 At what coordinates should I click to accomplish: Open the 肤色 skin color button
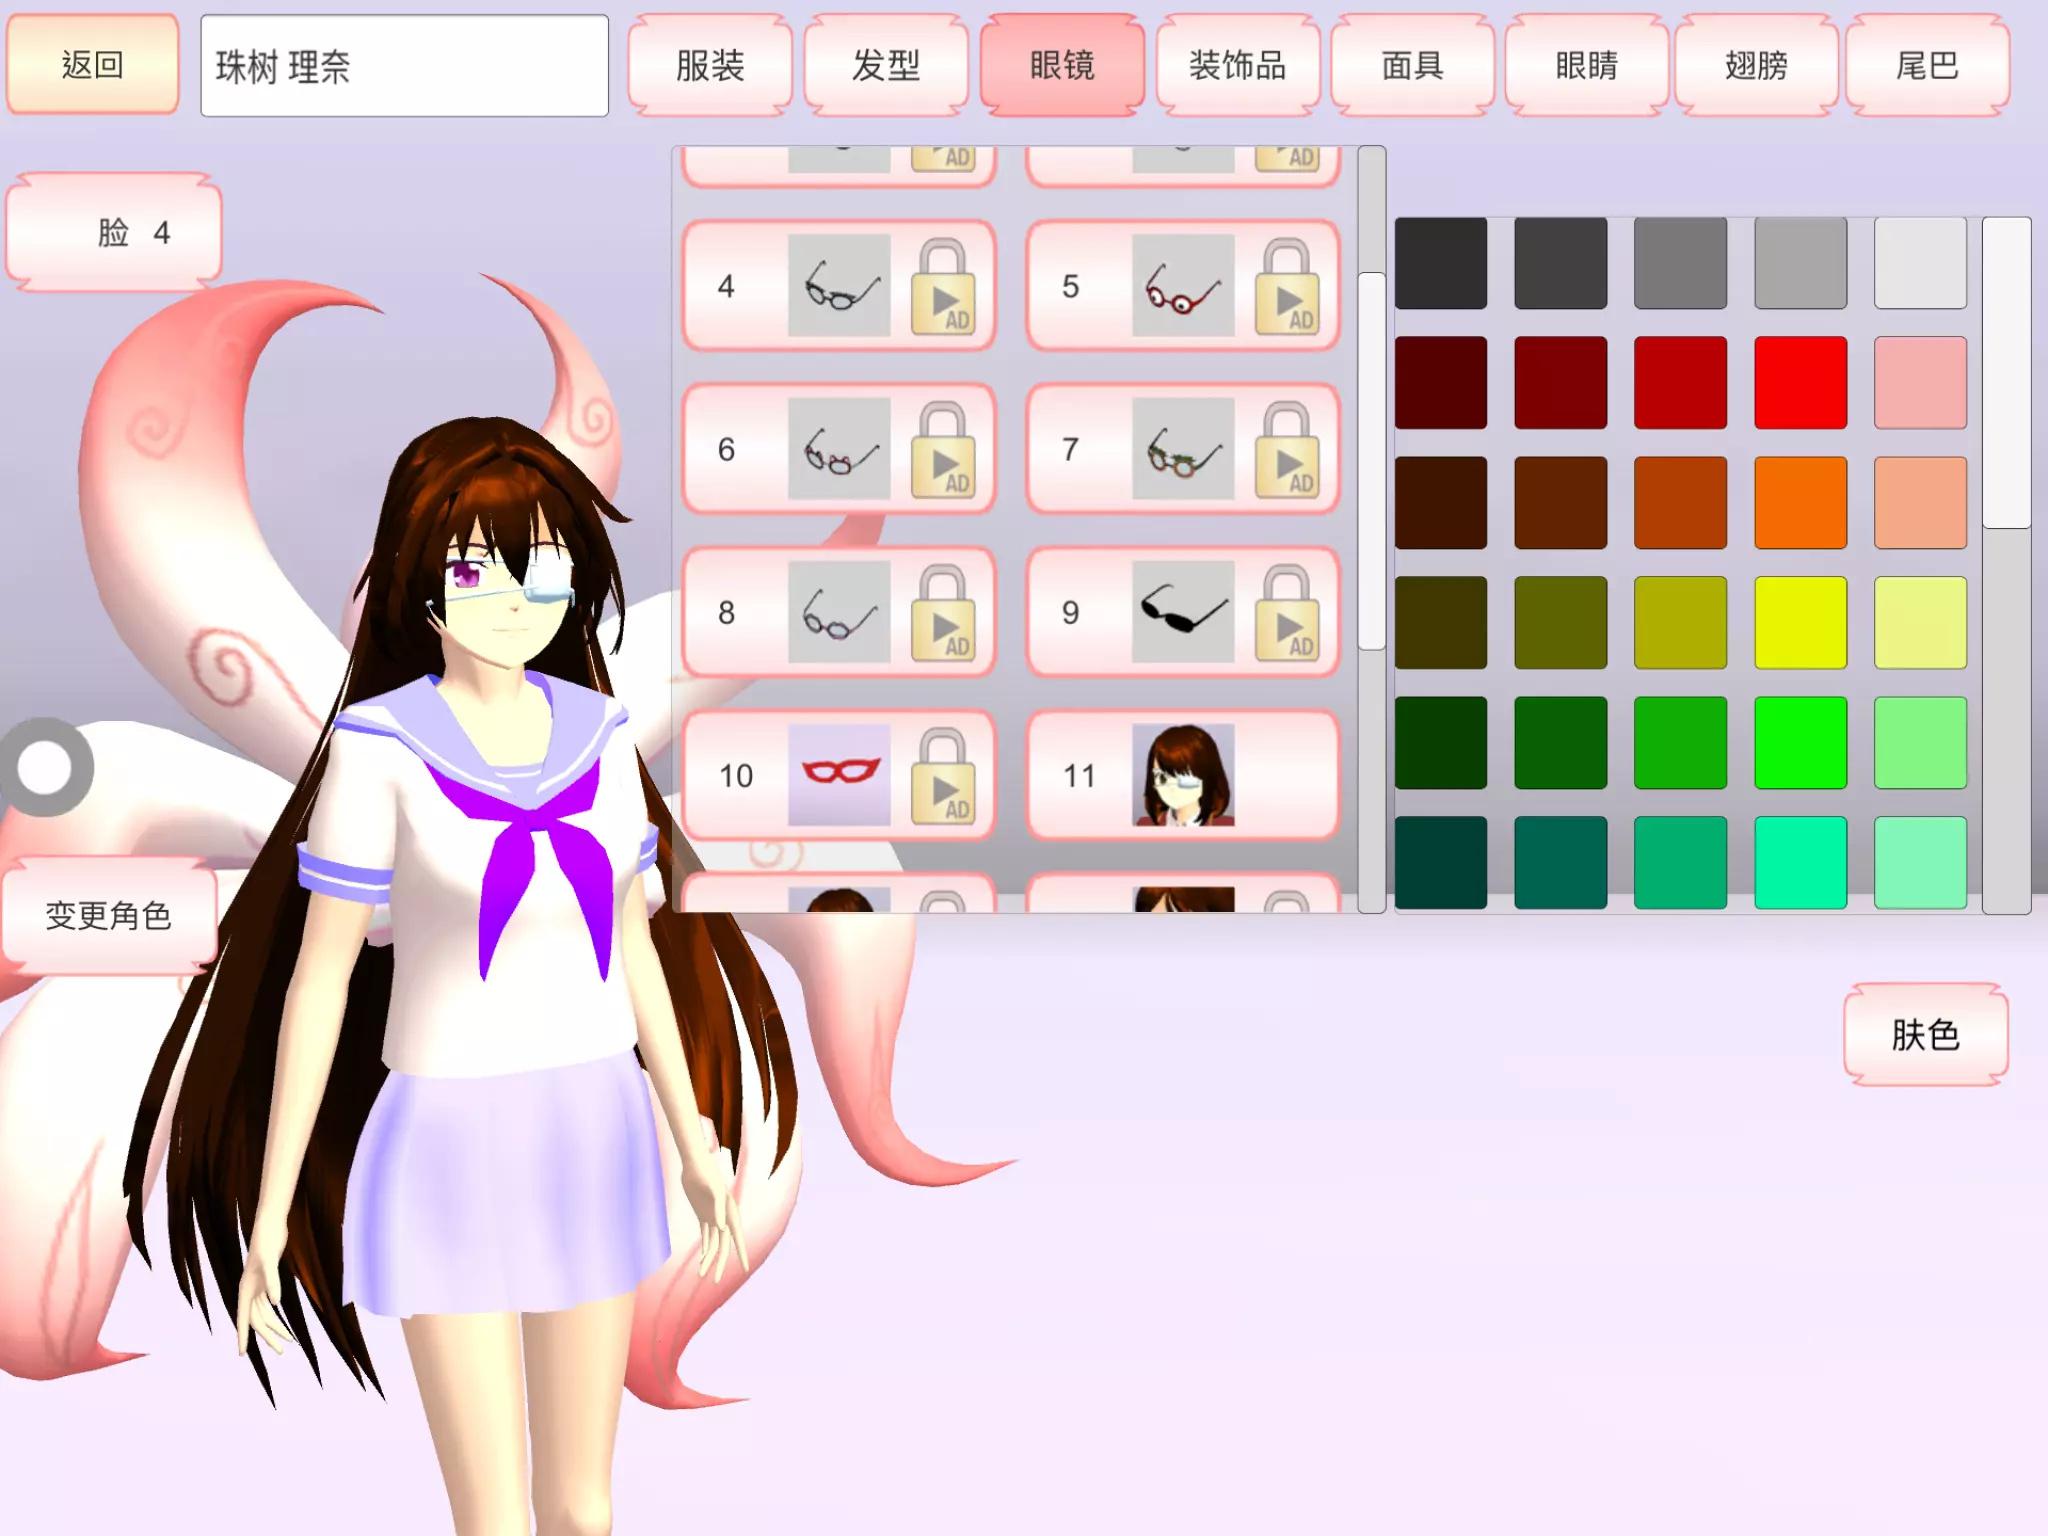coord(1925,1034)
